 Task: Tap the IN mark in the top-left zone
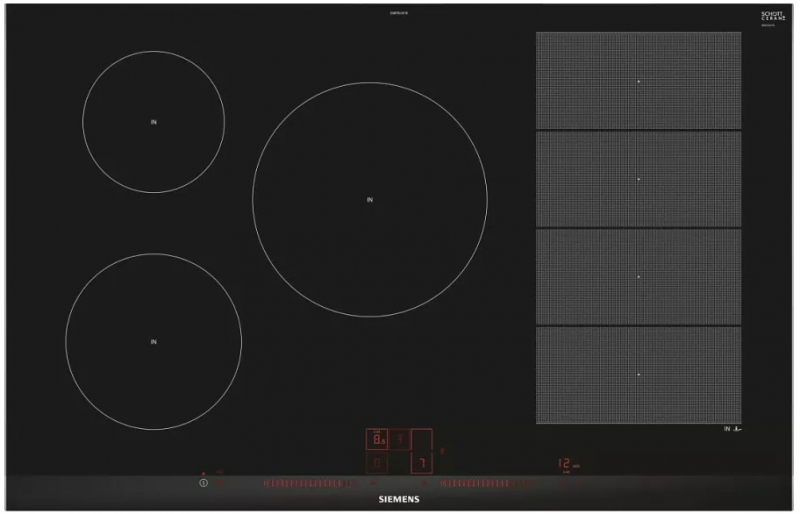coord(153,122)
